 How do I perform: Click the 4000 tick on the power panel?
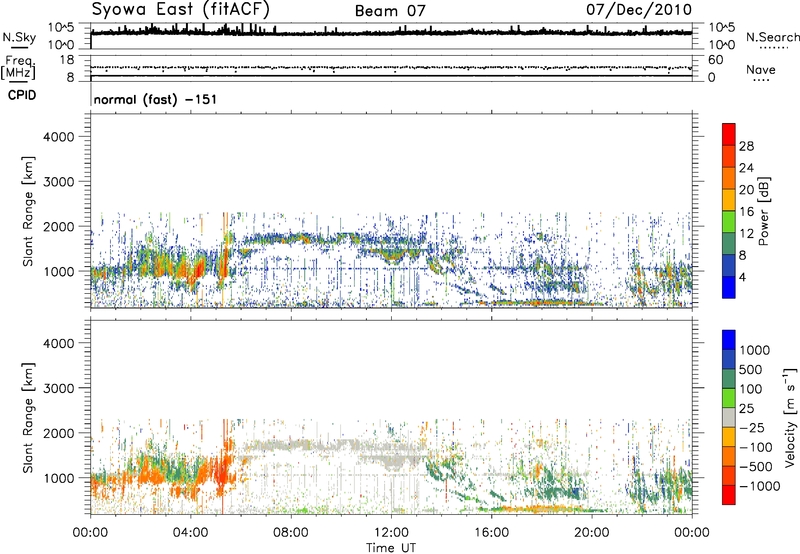point(59,137)
